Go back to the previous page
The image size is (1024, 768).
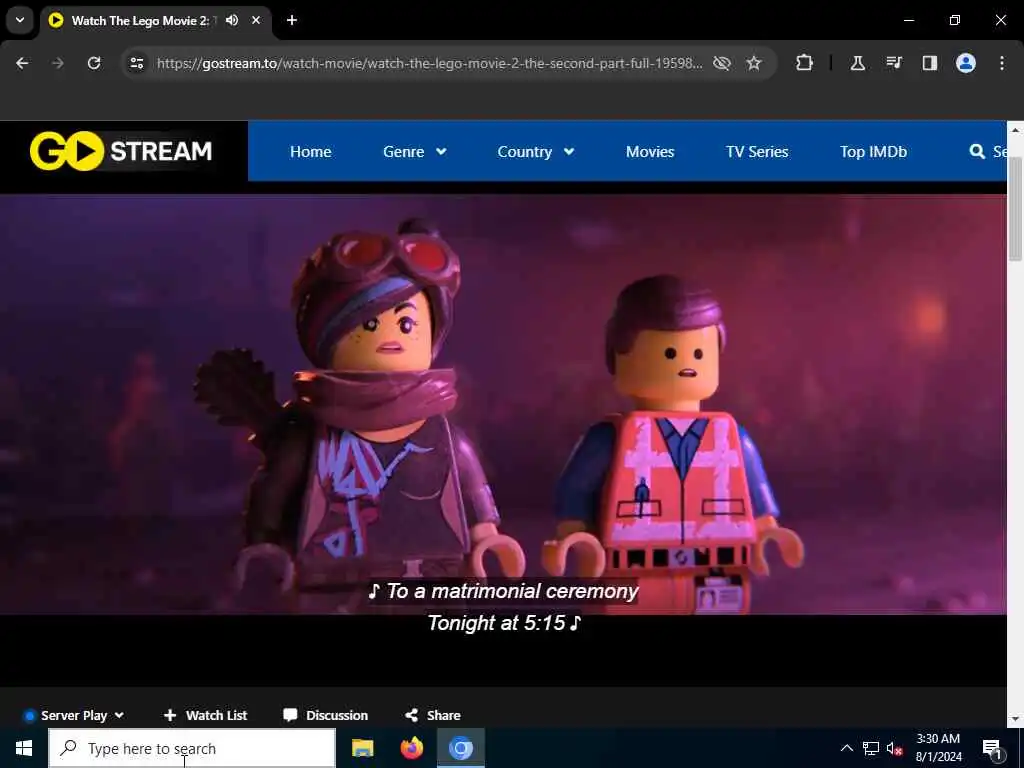pos(22,63)
